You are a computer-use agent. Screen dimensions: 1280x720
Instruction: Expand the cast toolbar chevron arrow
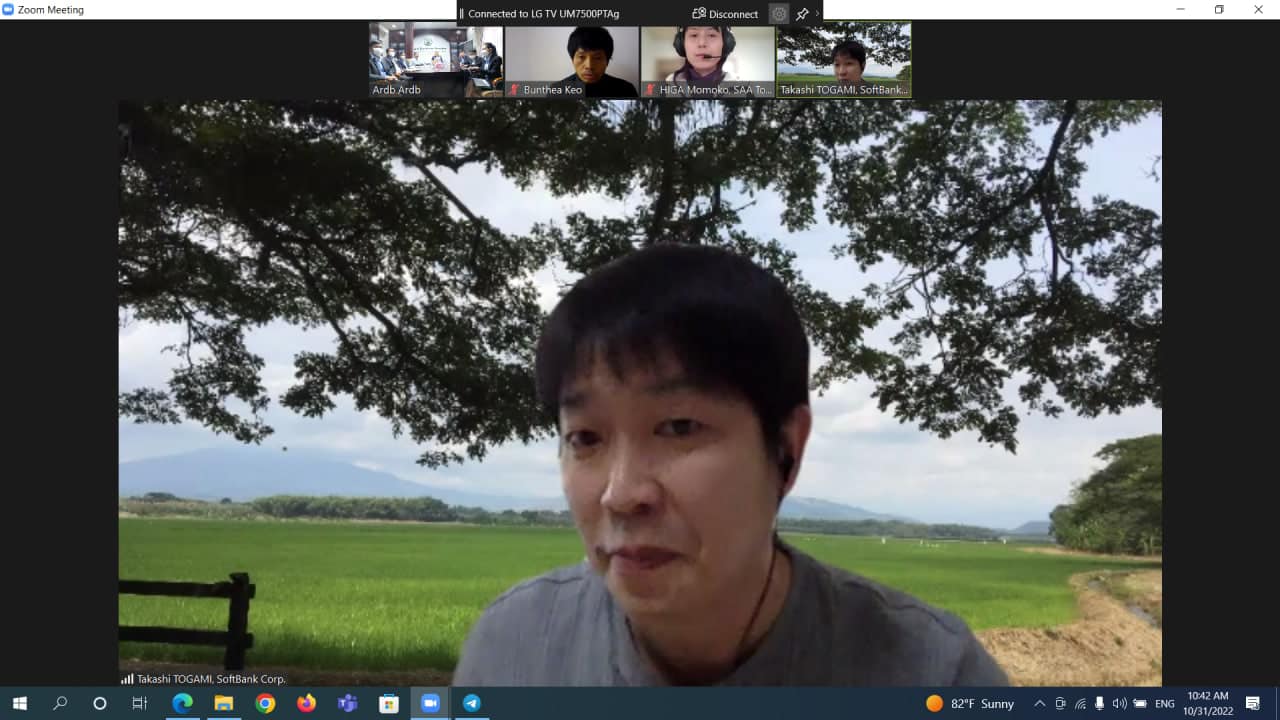click(x=817, y=14)
